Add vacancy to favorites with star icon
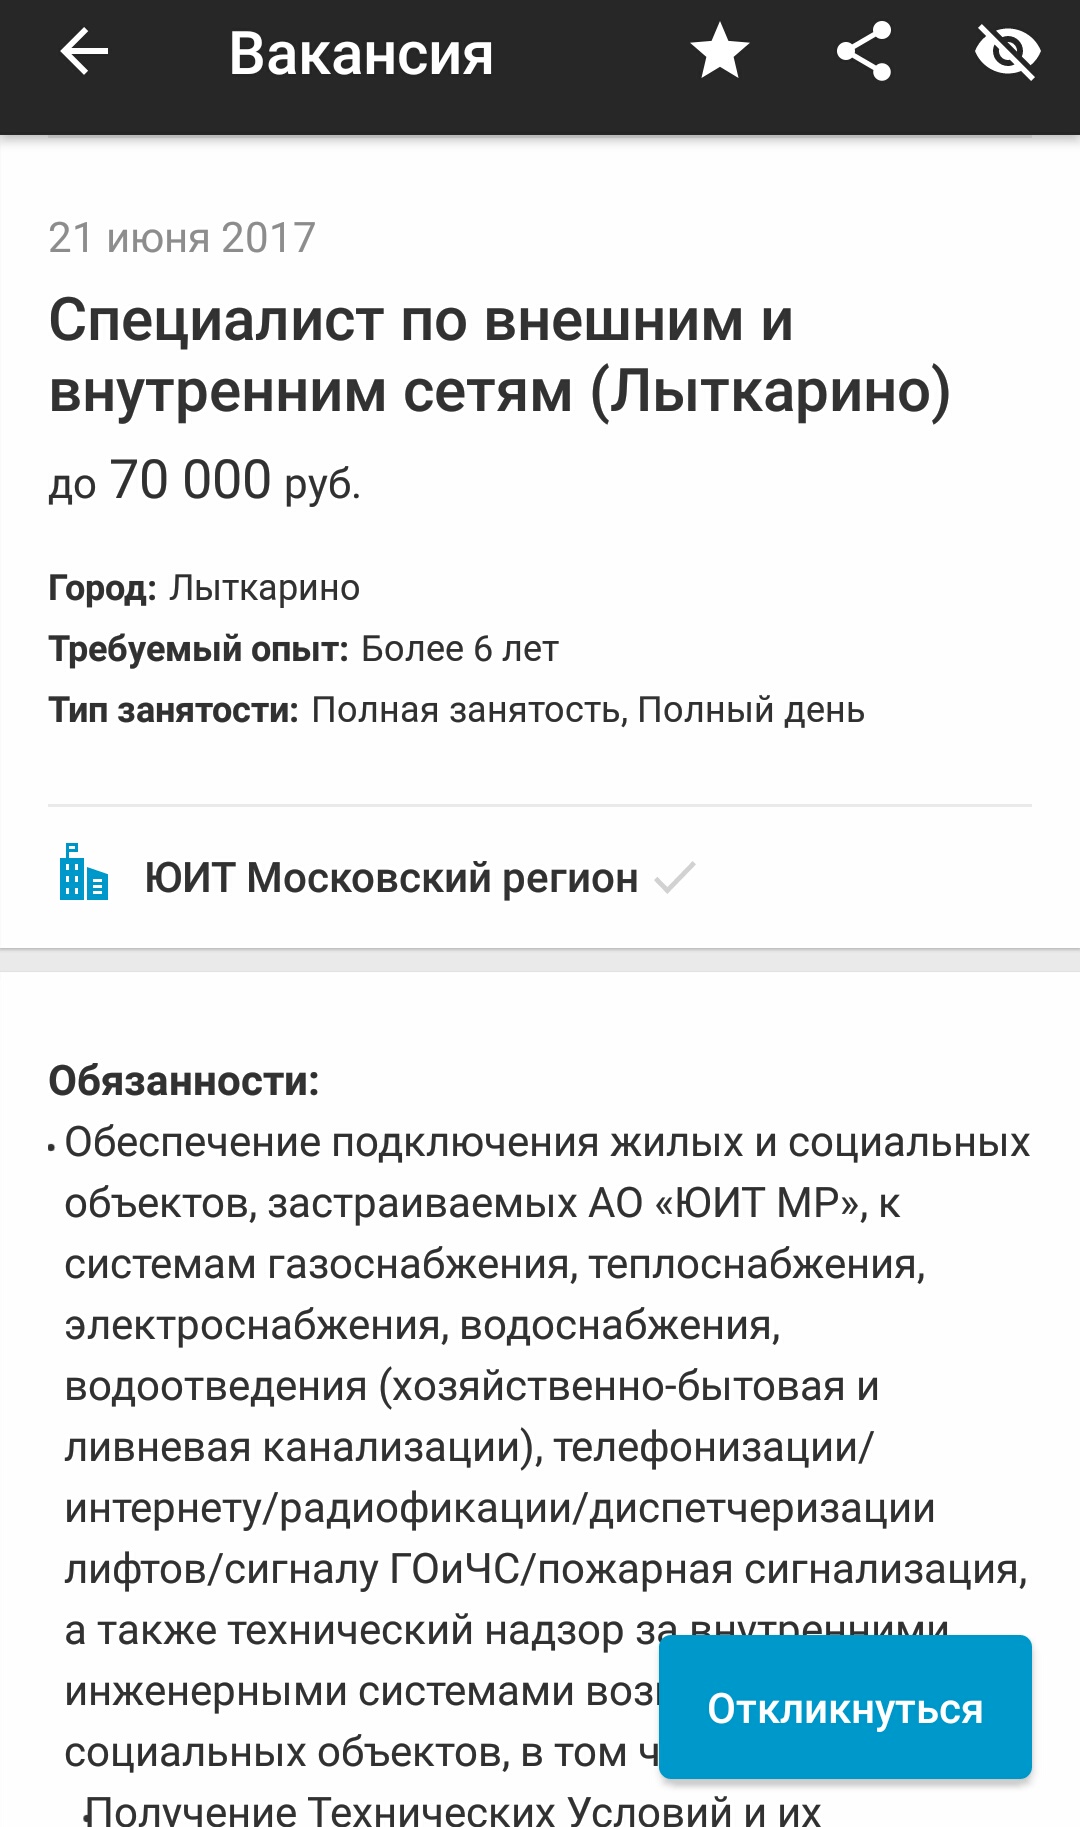 pyautogui.click(x=720, y=52)
